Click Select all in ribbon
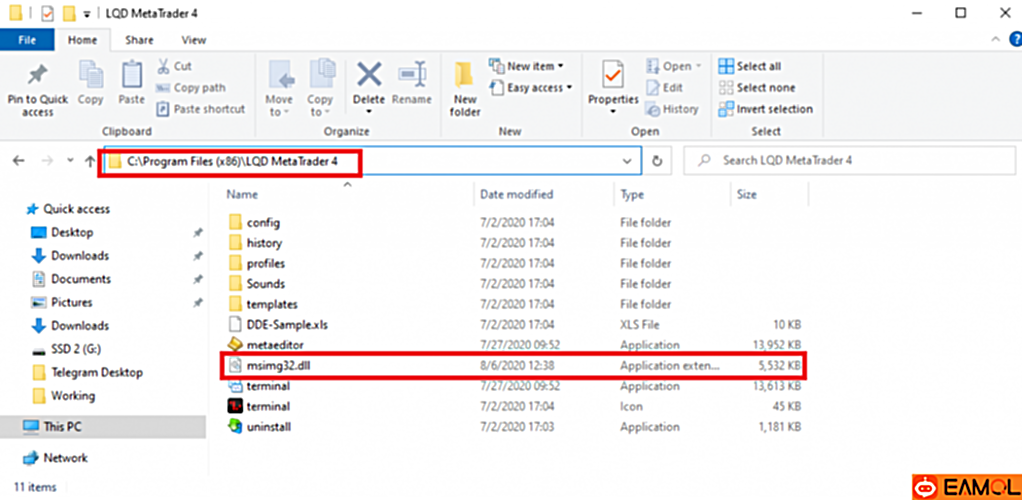1022x500 pixels. click(750, 66)
